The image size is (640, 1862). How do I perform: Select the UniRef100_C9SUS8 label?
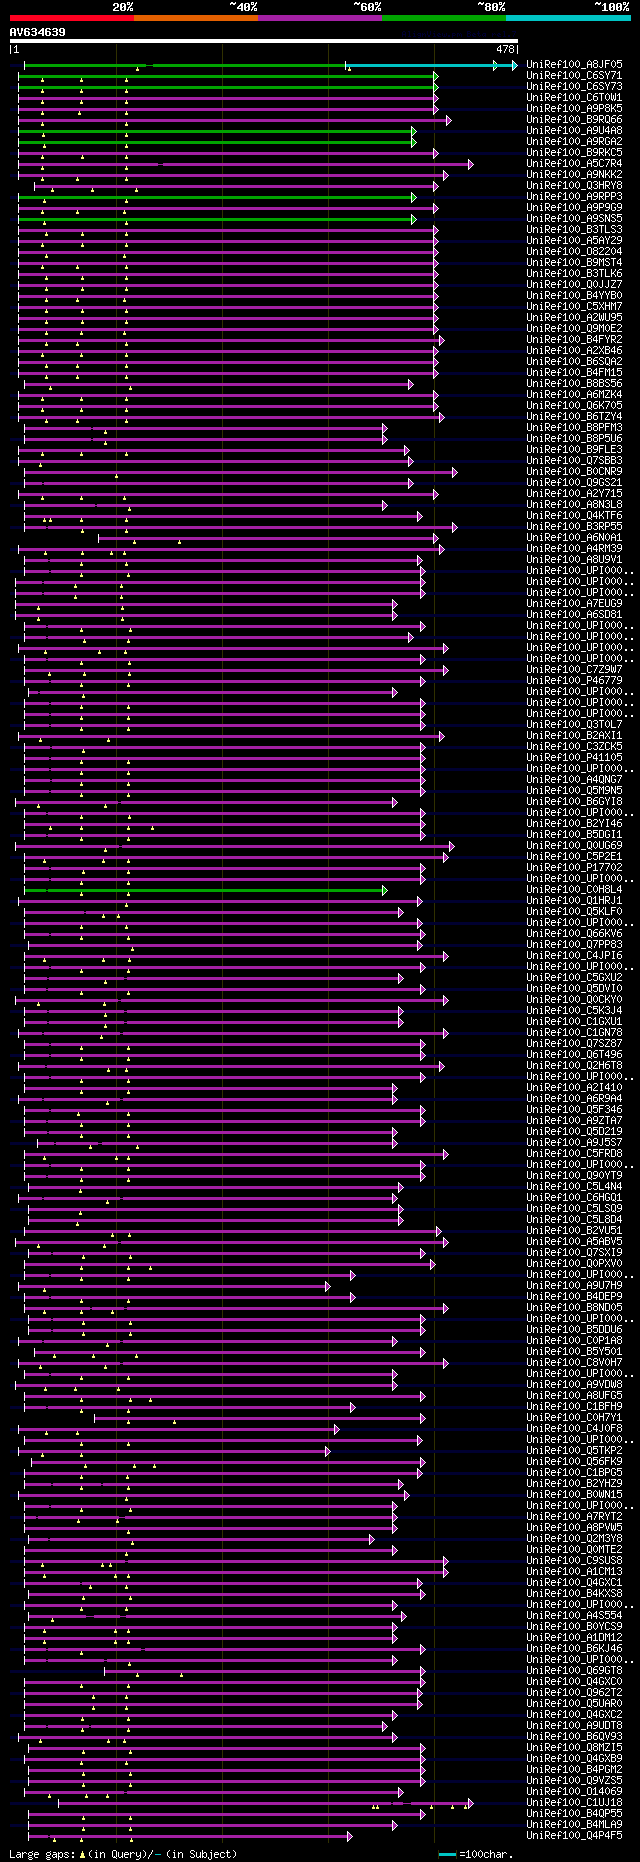tap(574, 1560)
